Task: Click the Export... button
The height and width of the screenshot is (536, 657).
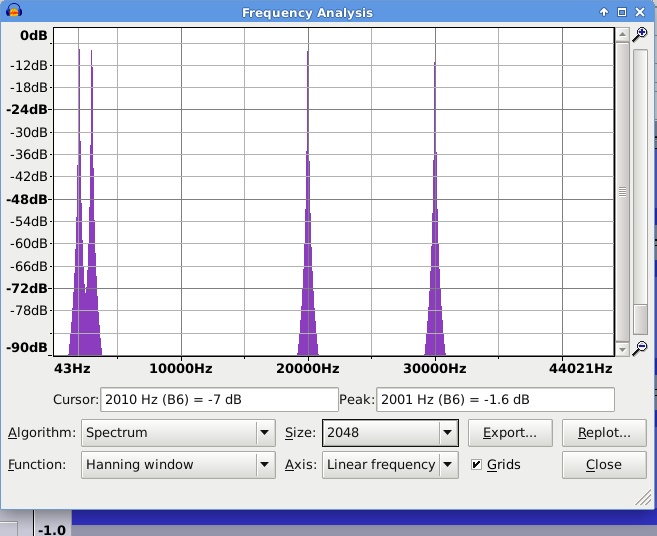Action: click(510, 433)
